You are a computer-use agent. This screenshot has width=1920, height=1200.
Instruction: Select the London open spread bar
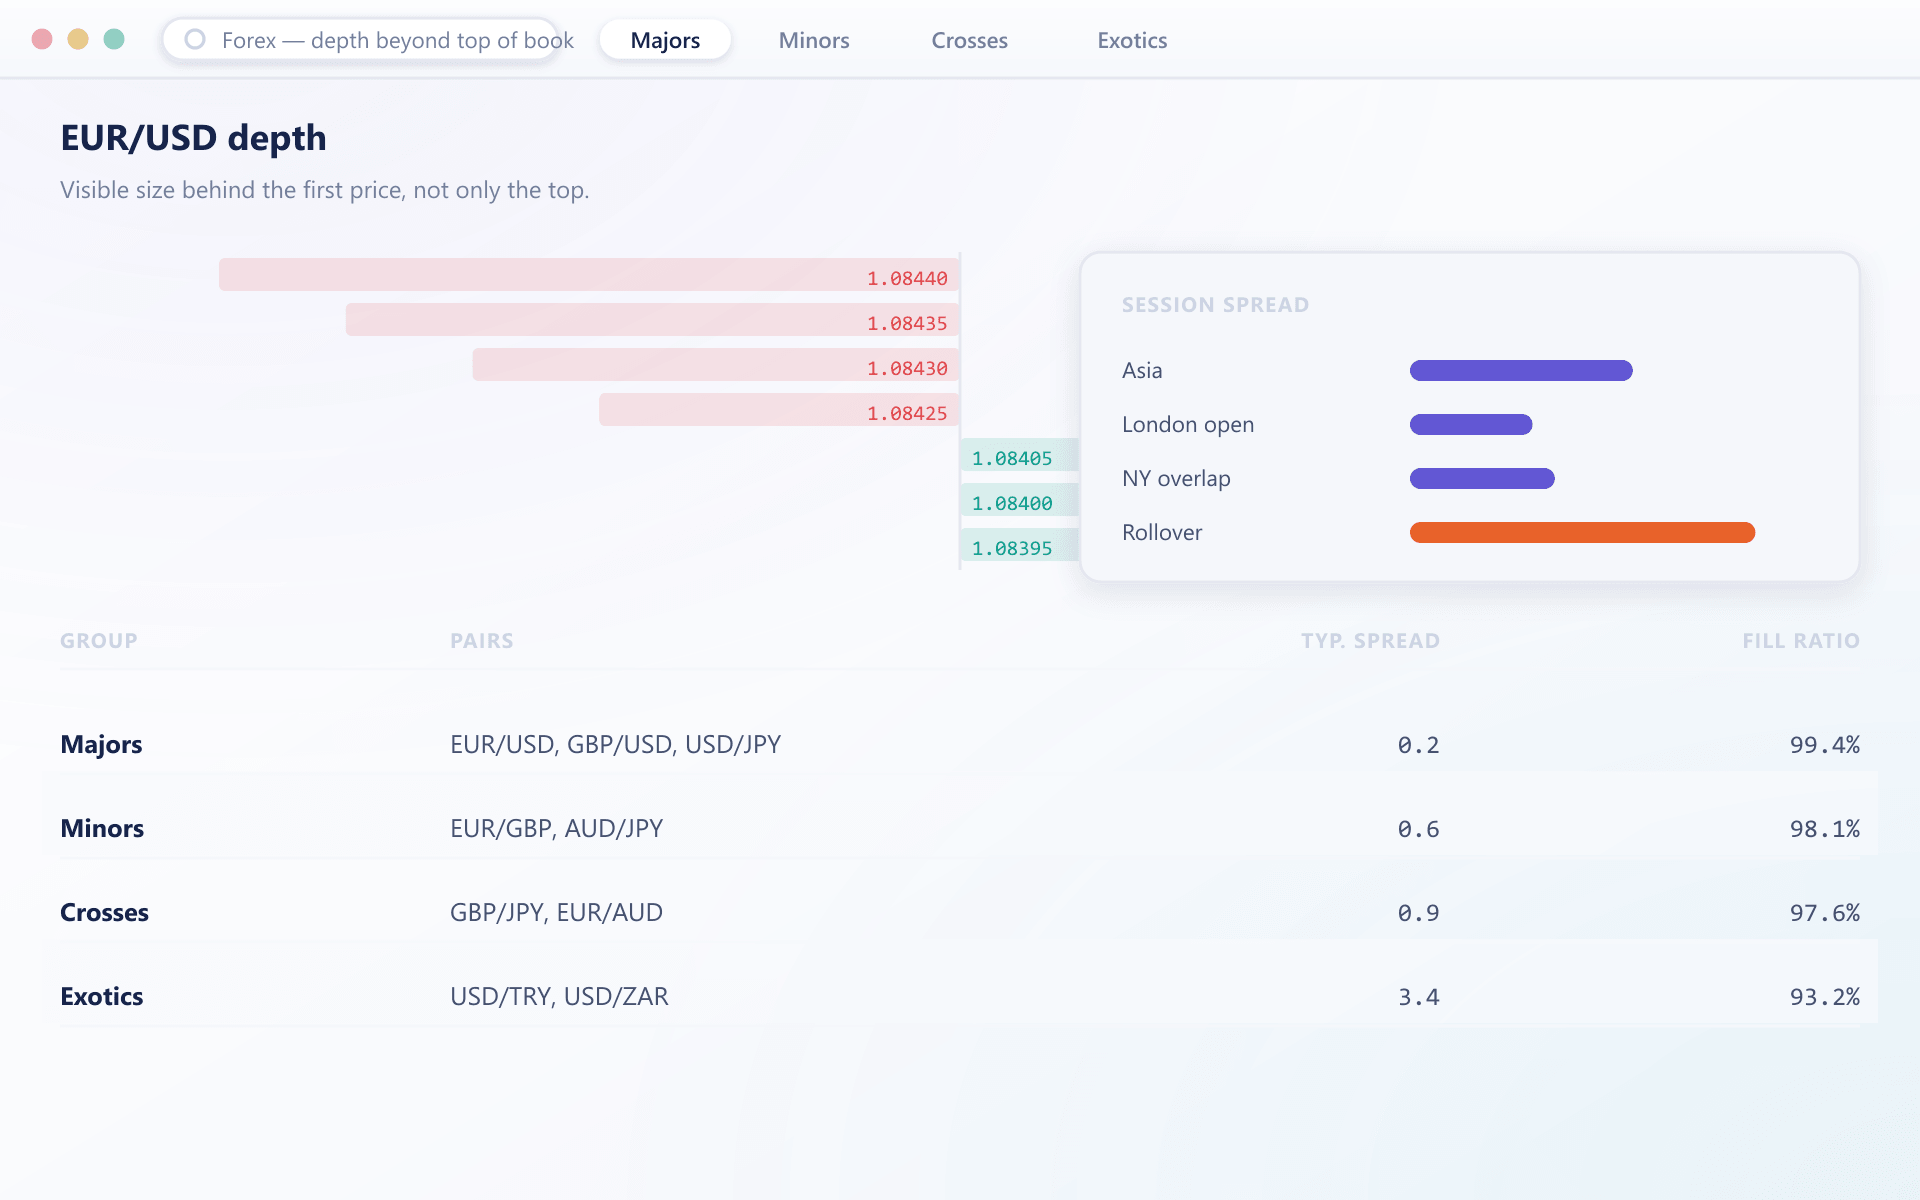click(x=1471, y=425)
